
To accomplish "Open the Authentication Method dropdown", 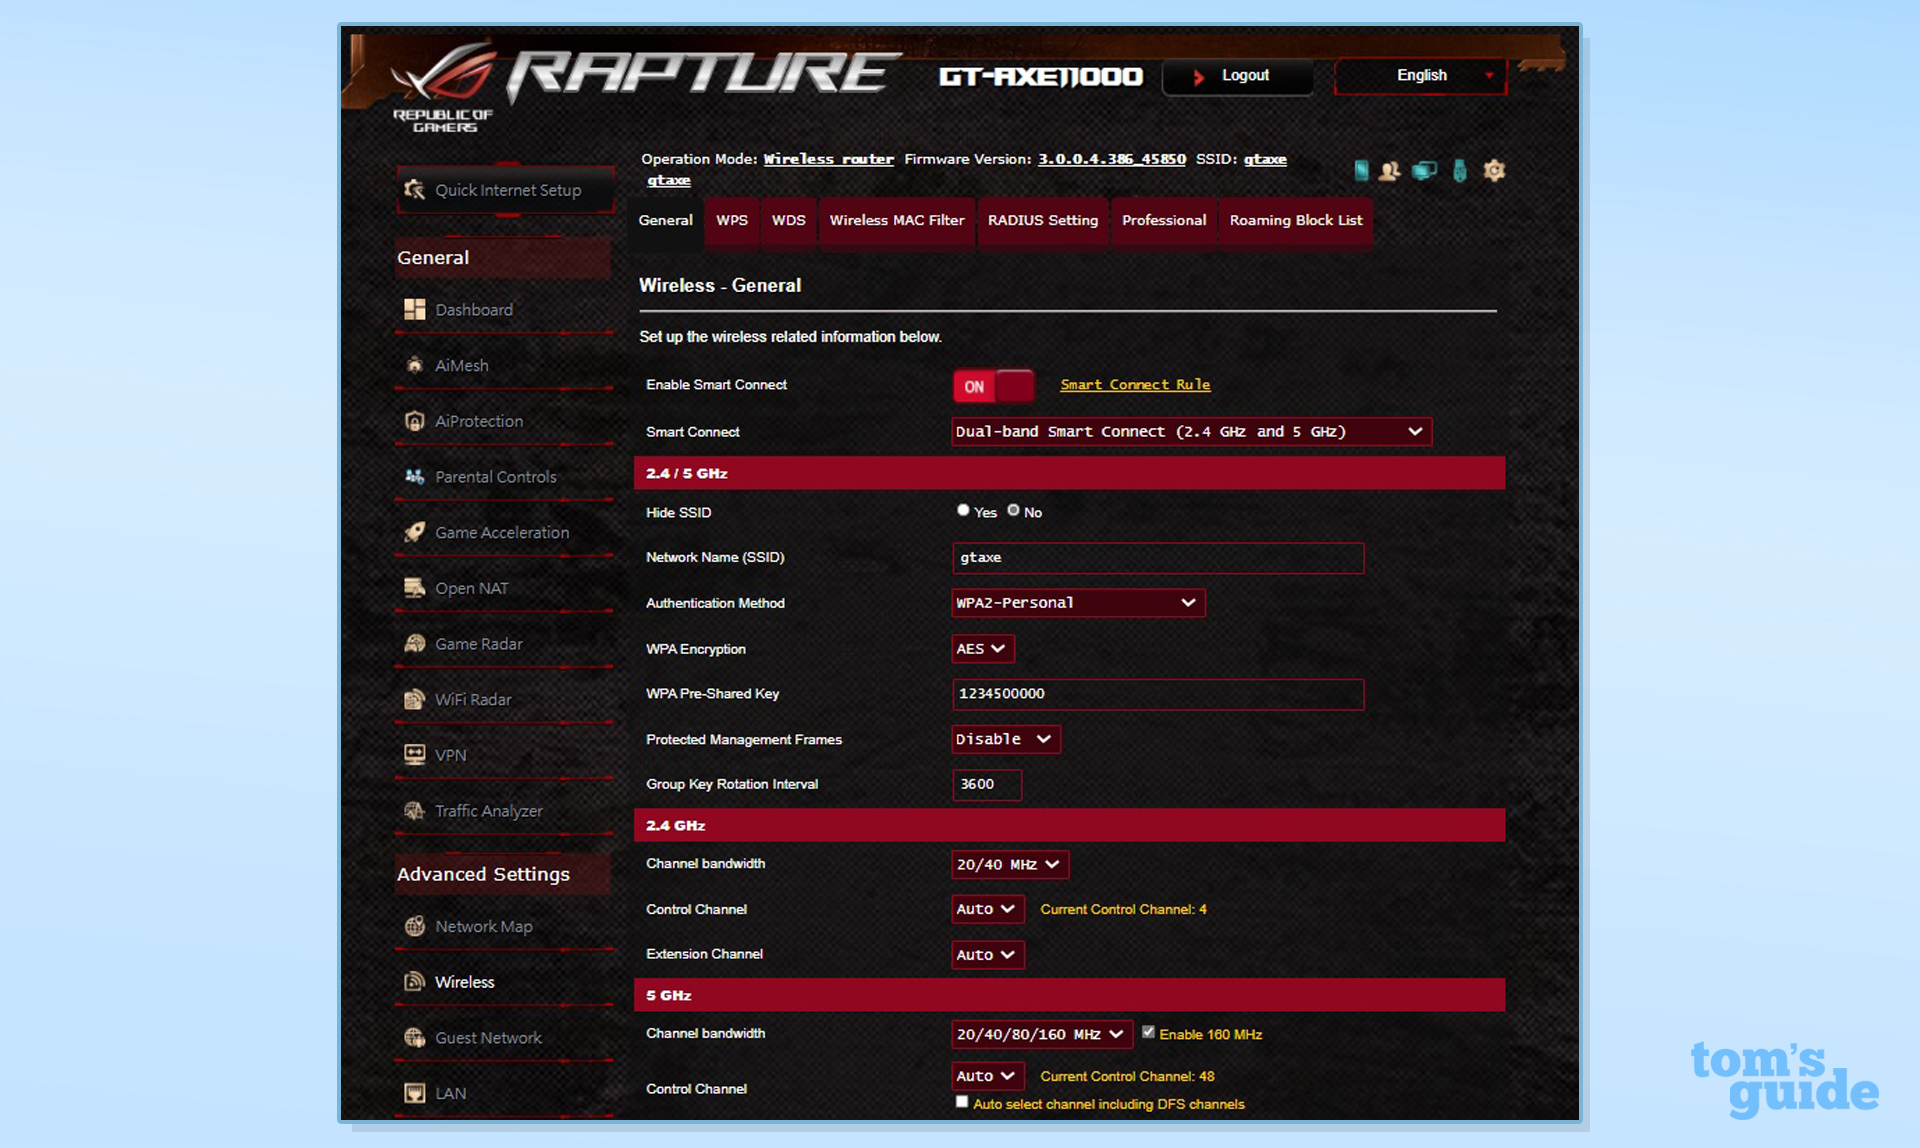I will [x=1078, y=603].
